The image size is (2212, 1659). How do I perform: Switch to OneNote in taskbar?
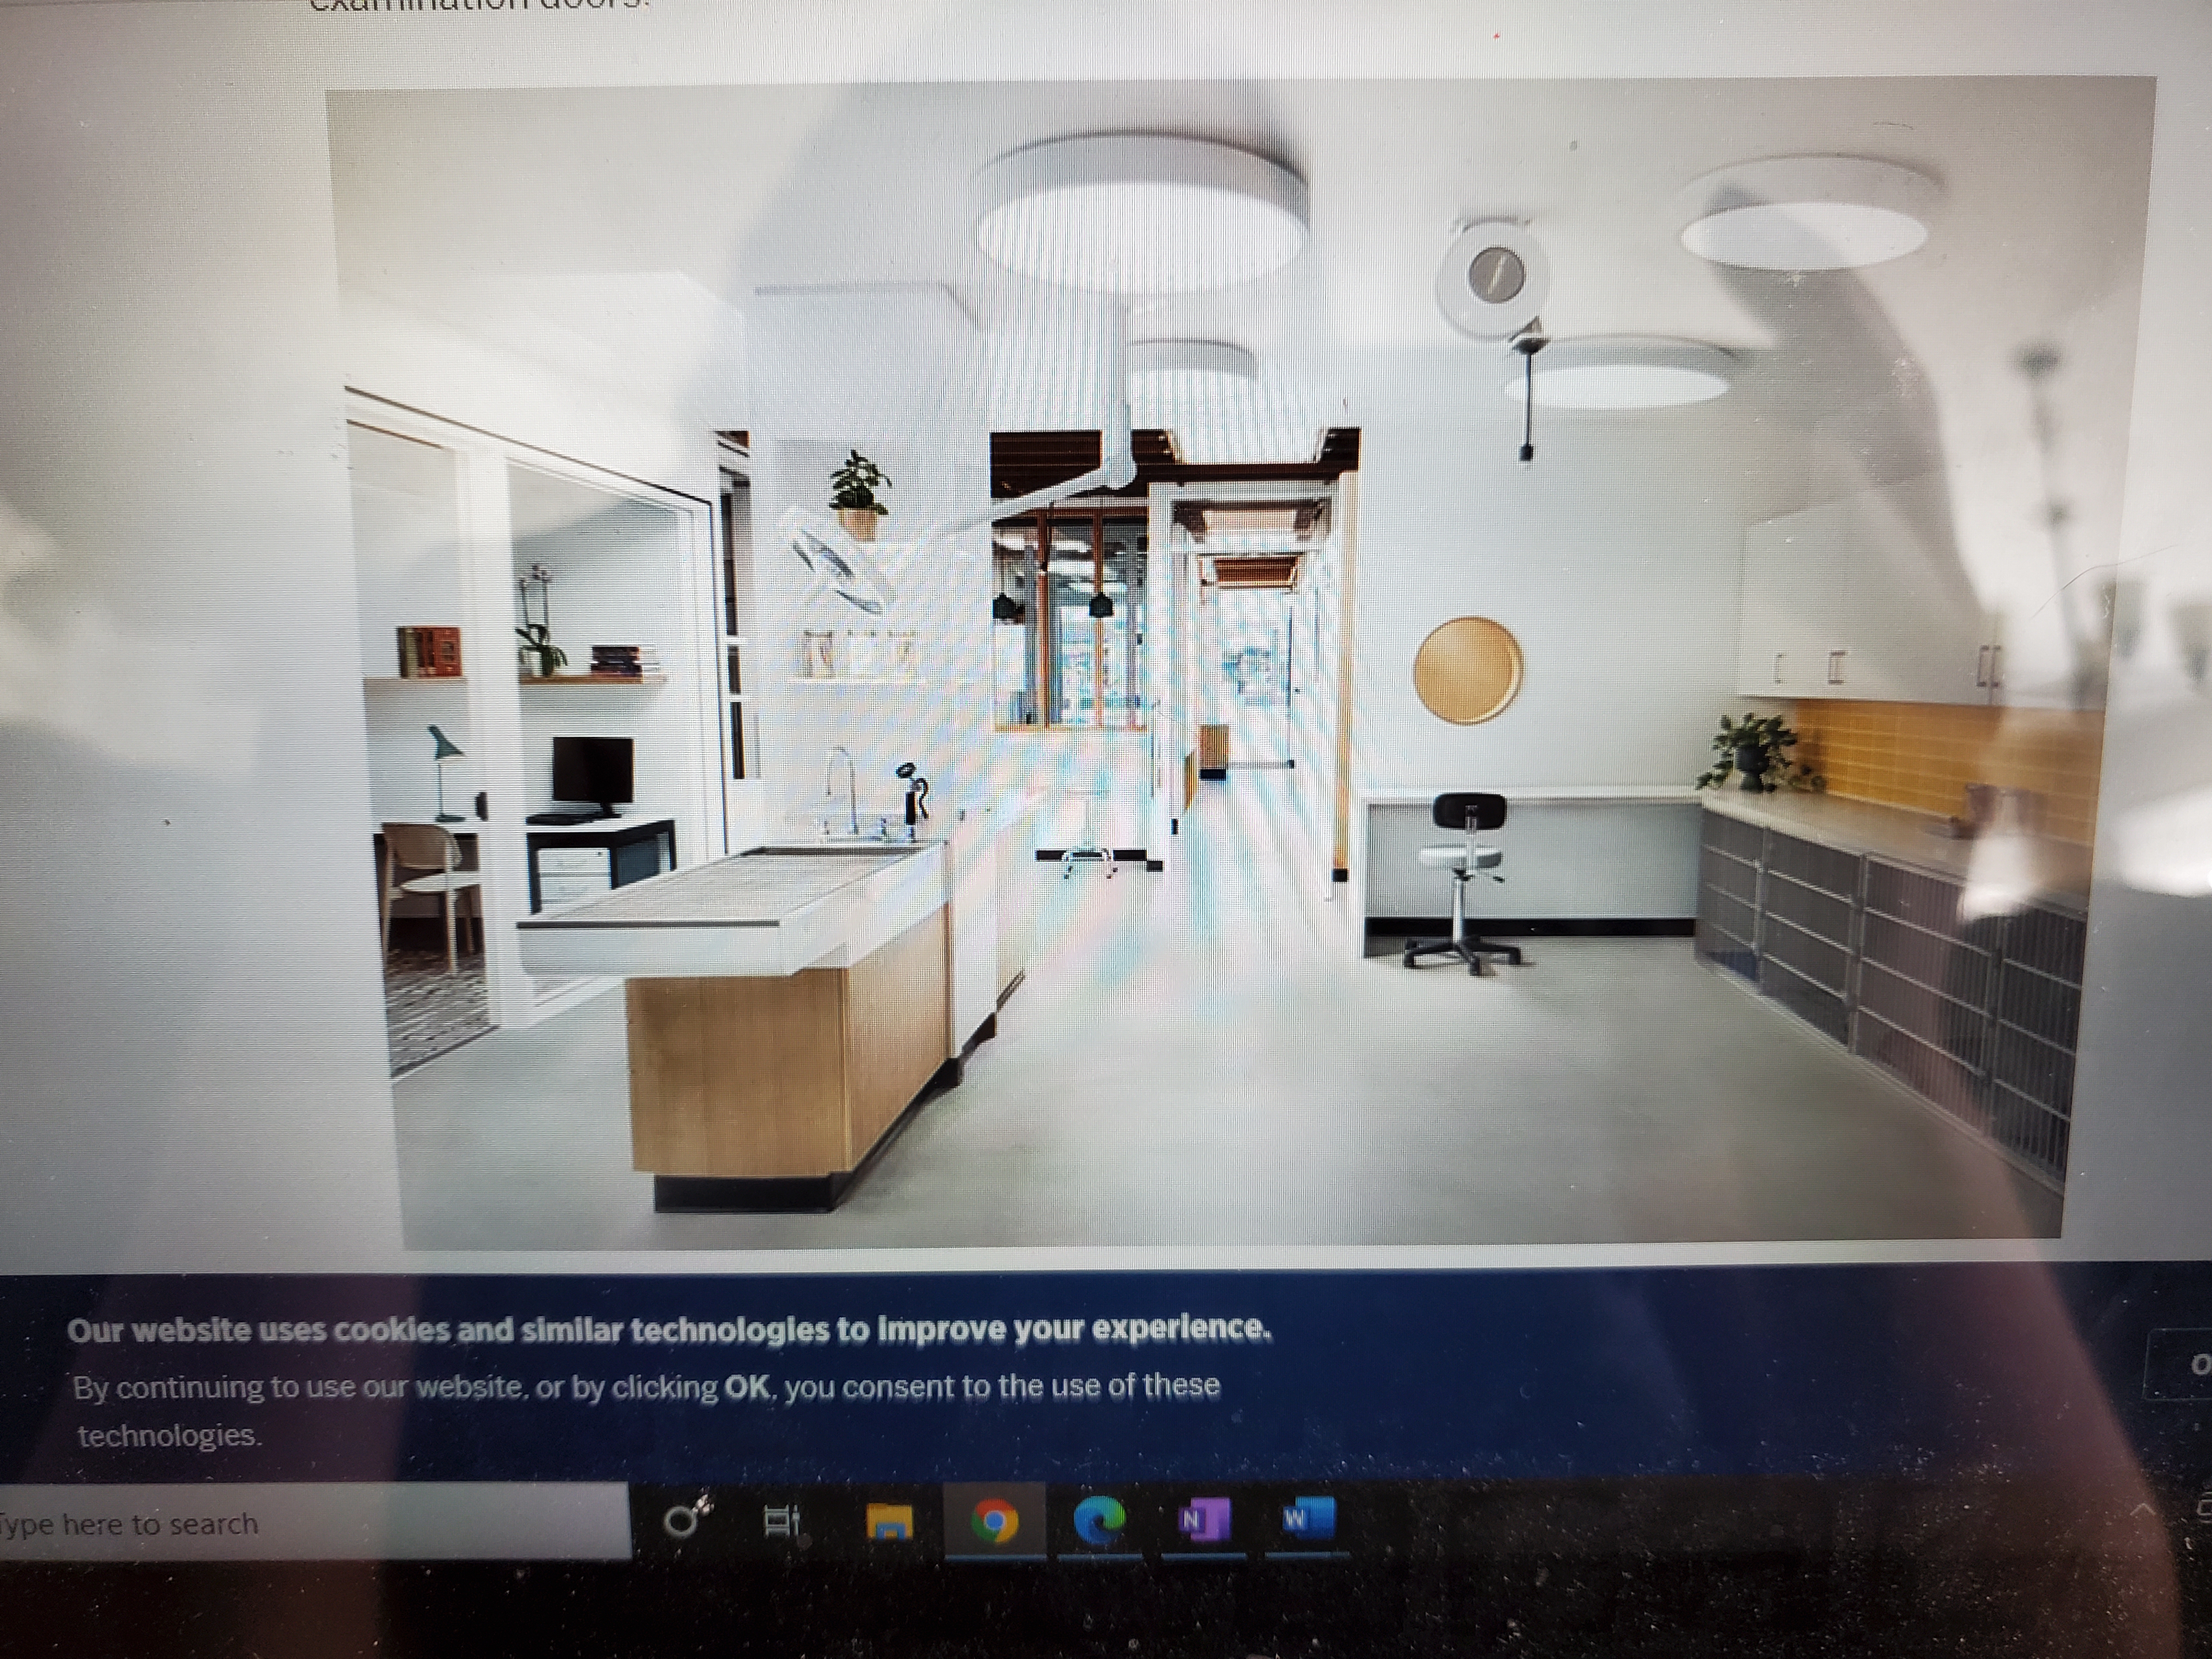tap(1204, 1520)
